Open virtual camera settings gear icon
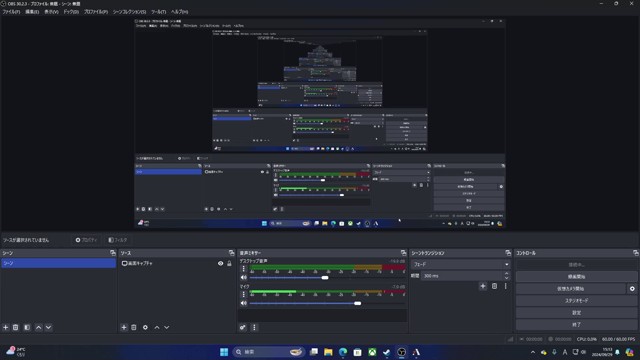Screen dimensions: 640x360 (632, 289)
